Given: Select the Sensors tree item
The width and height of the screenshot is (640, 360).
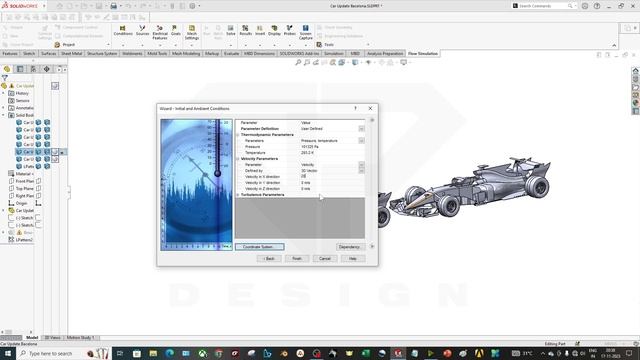Looking at the screenshot, I should [x=19, y=100].
